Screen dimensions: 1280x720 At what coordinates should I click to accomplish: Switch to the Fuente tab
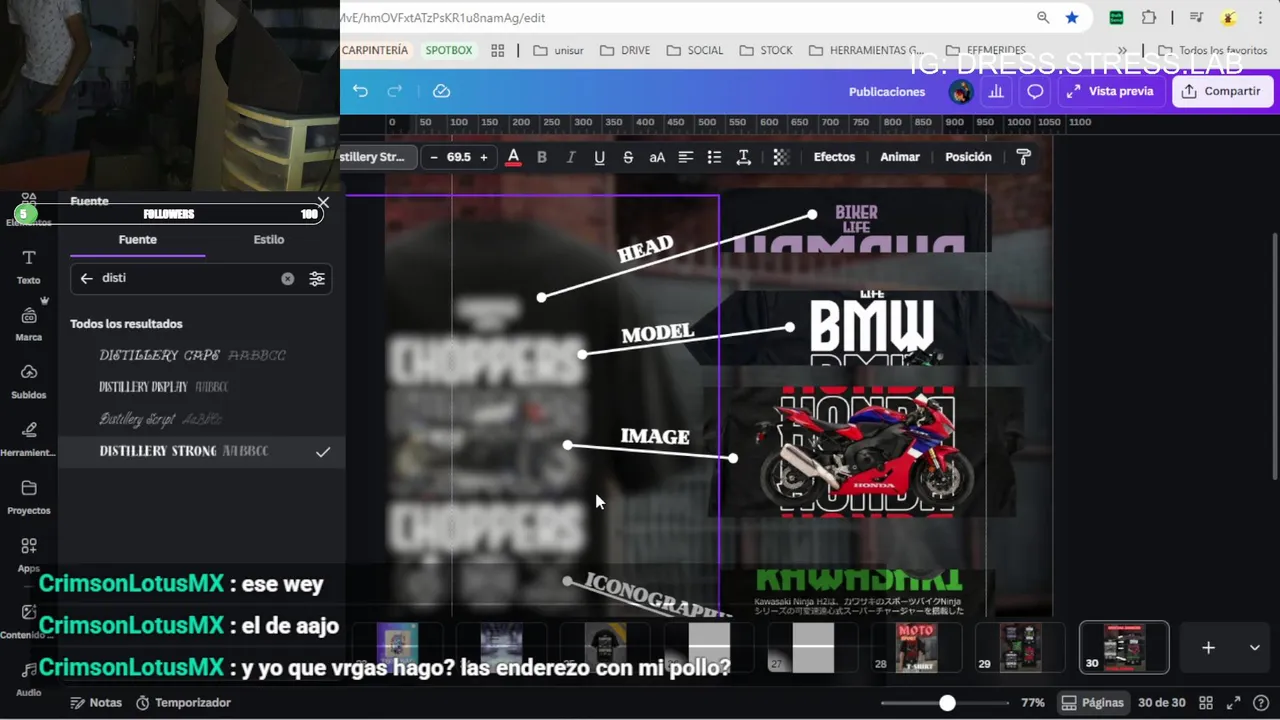138,240
